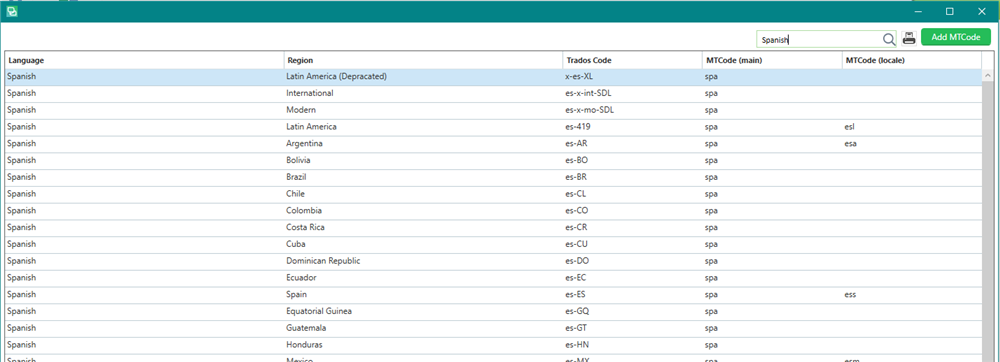Click the Add MTCode button

[x=955, y=38]
